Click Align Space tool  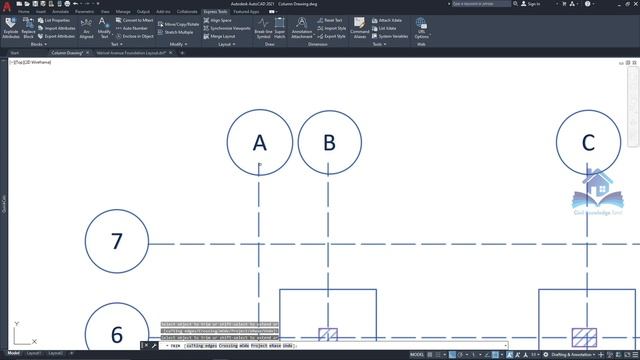pyautogui.click(x=218, y=20)
